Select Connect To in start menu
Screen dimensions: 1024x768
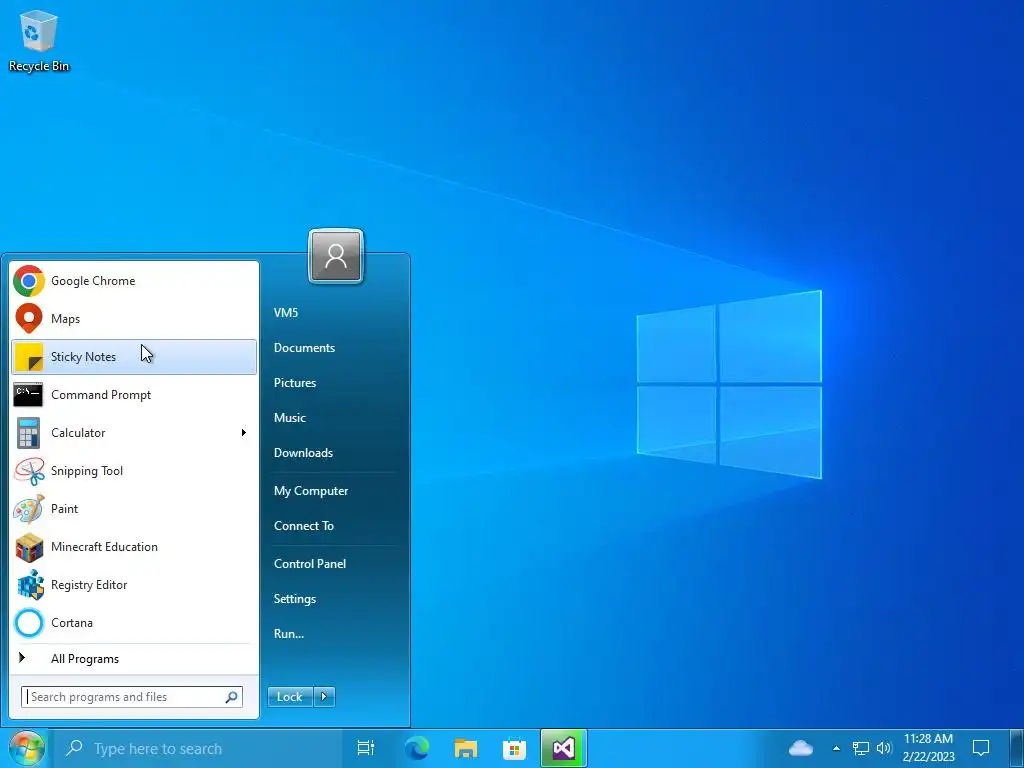coord(304,526)
